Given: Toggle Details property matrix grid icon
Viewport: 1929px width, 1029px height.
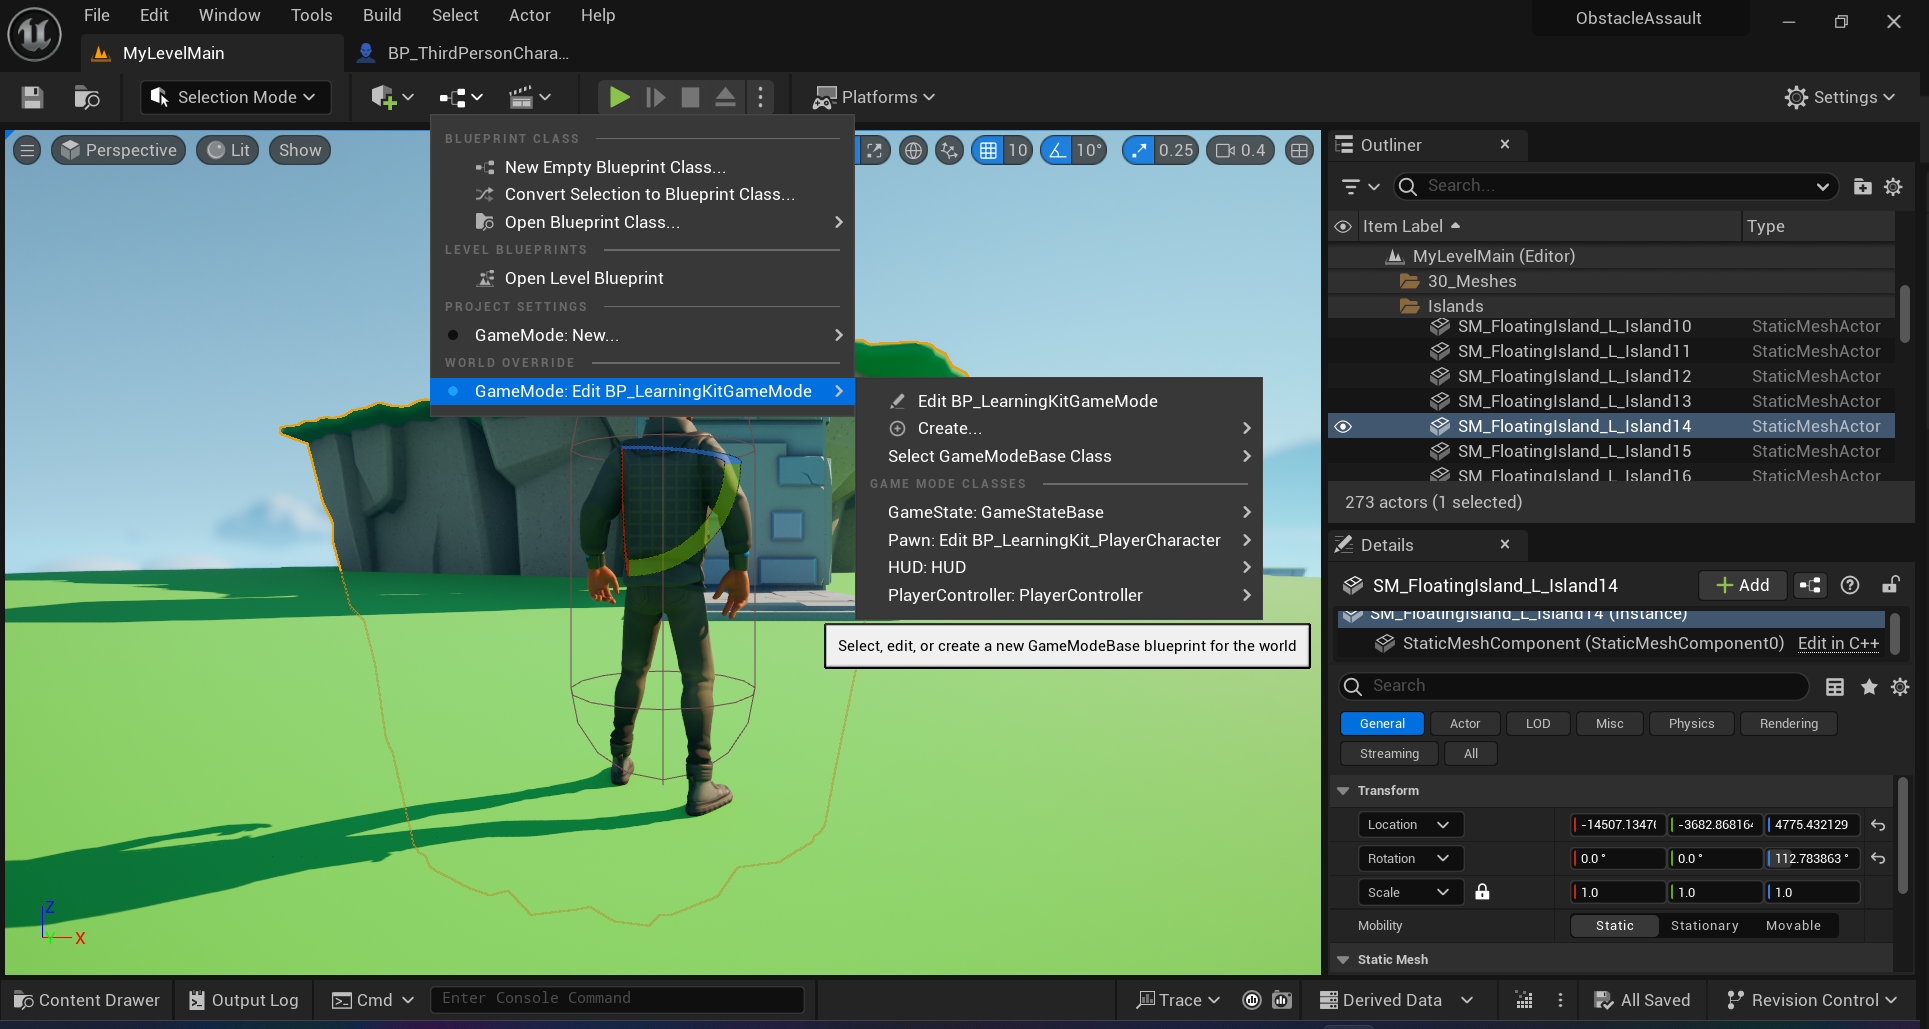Looking at the screenshot, I should pyautogui.click(x=1835, y=686).
